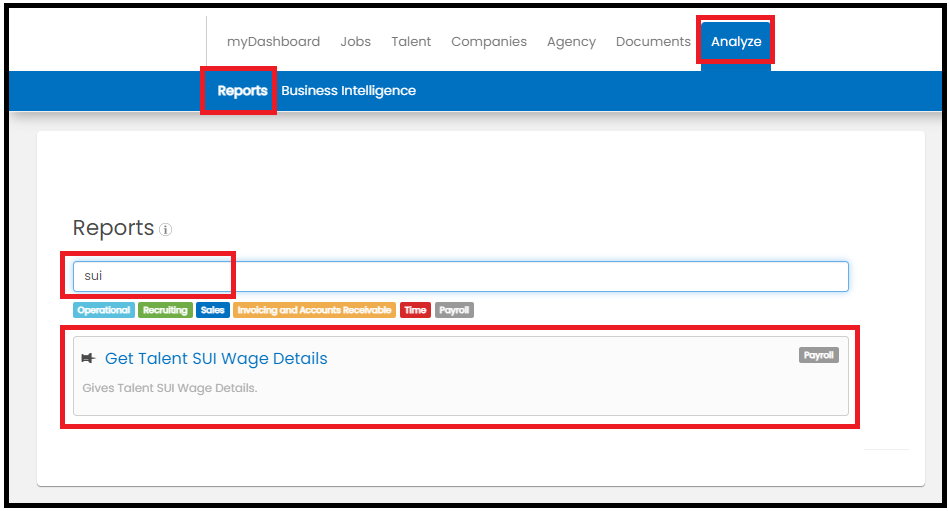Go to the Jobs tab
949x511 pixels.
[355, 42]
